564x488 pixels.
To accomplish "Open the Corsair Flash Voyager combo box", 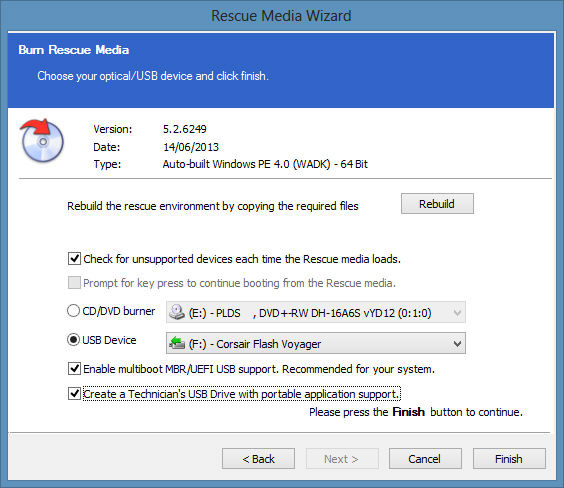I will pos(316,343).
